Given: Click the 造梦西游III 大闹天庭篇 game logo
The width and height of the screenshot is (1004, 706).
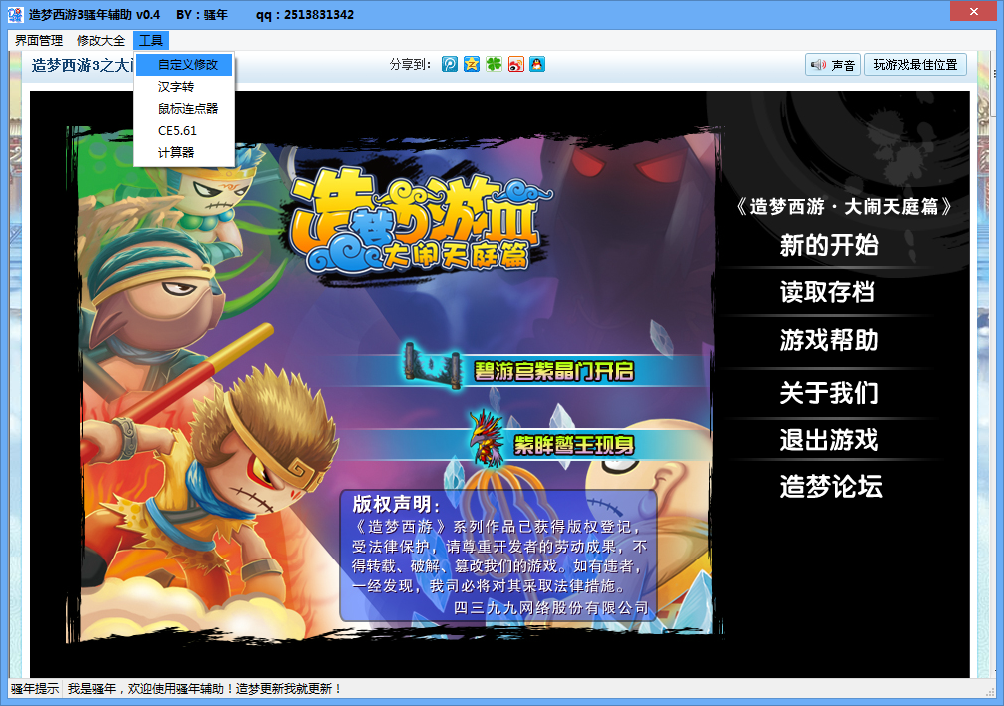Looking at the screenshot, I should point(419,222).
